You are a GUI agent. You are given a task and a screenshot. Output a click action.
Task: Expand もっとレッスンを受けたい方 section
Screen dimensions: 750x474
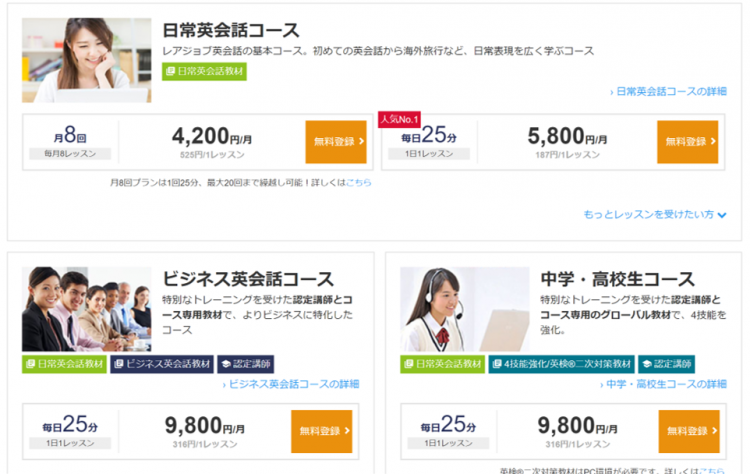(655, 214)
